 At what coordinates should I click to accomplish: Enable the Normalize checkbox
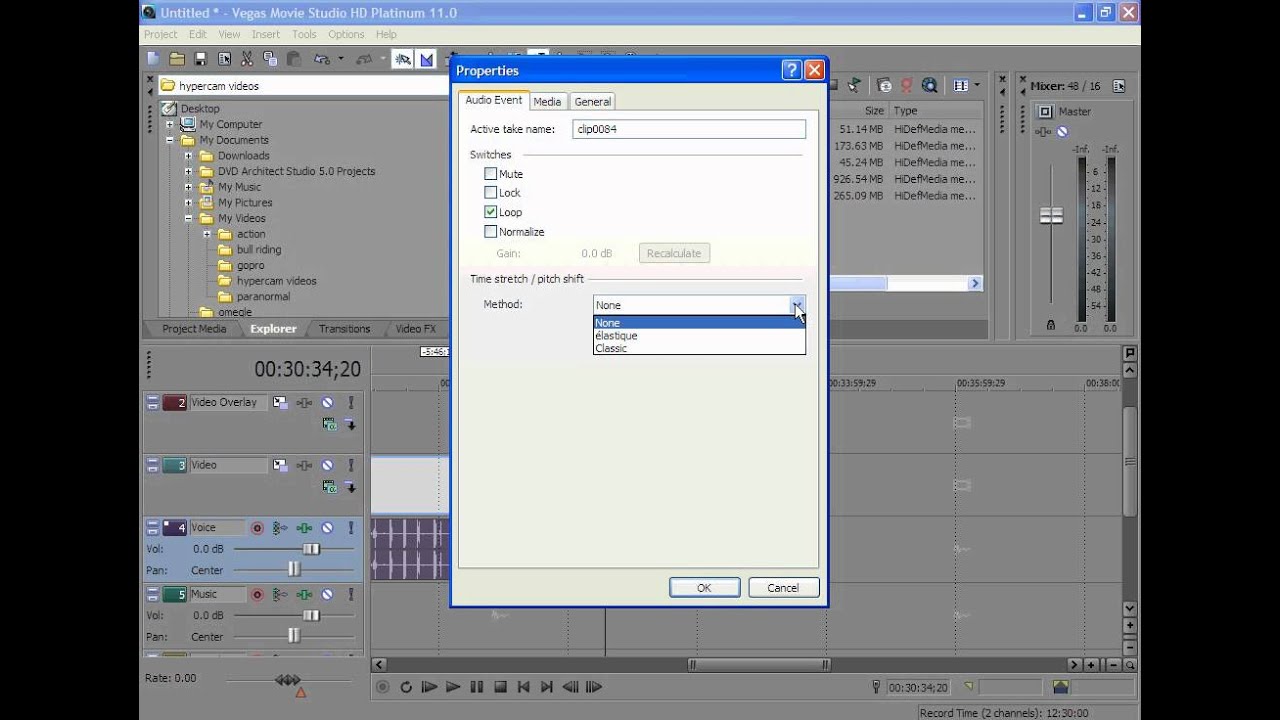[490, 232]
